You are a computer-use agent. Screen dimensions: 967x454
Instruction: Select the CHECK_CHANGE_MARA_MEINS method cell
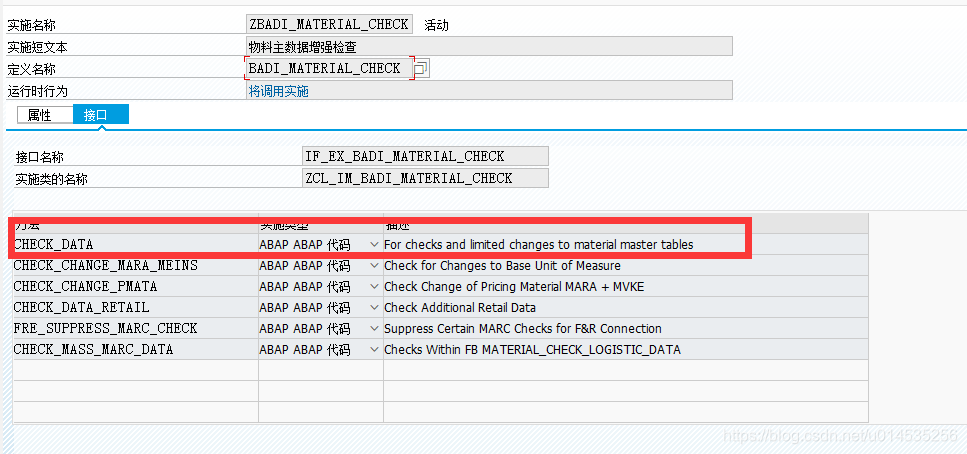(x=136, y=266)
